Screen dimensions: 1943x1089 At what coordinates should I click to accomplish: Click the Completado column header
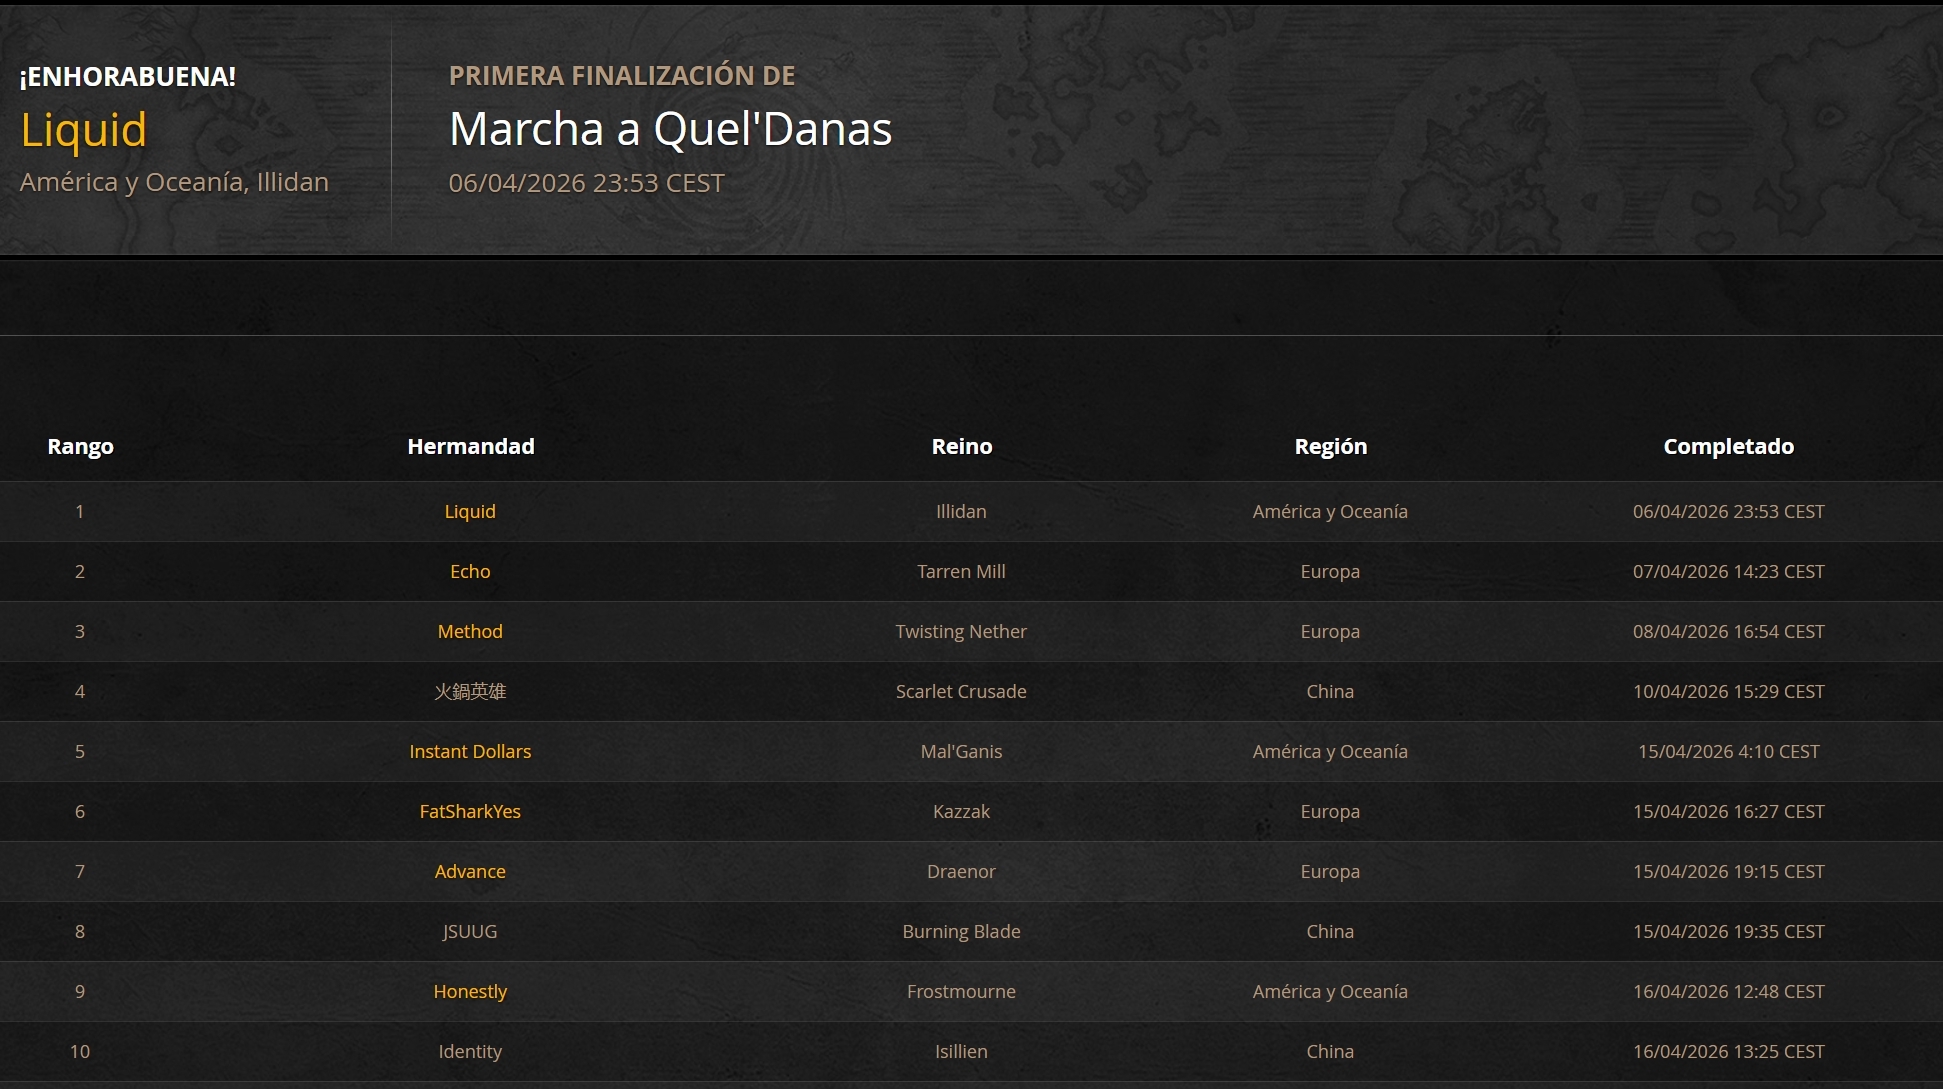tap(1729, 447)
